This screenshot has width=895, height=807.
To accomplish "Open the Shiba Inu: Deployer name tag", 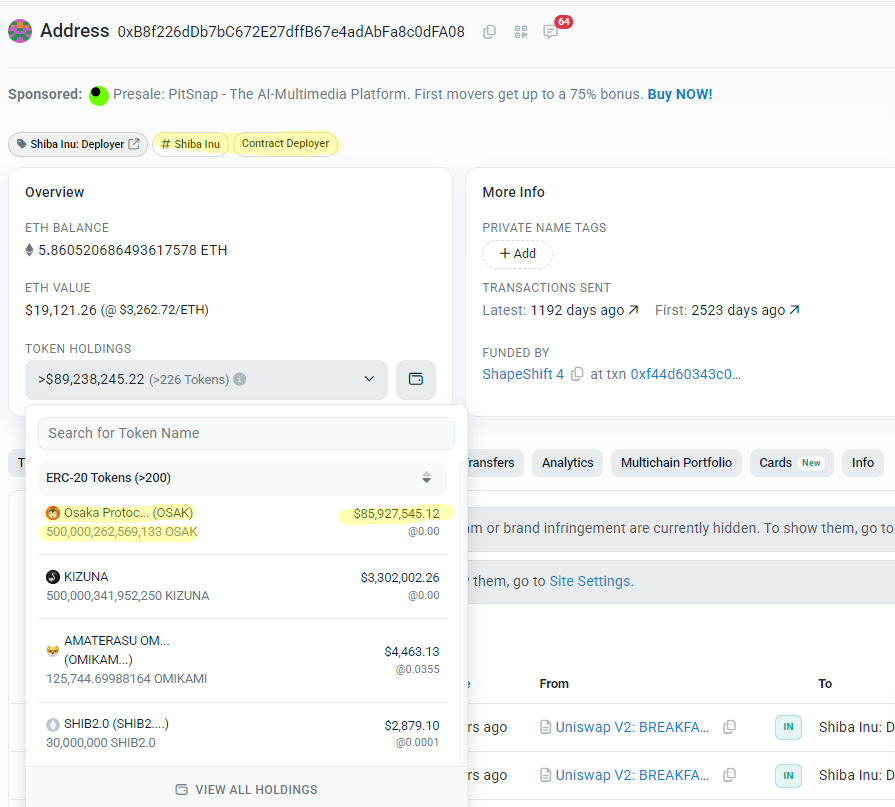I will 78,144.
